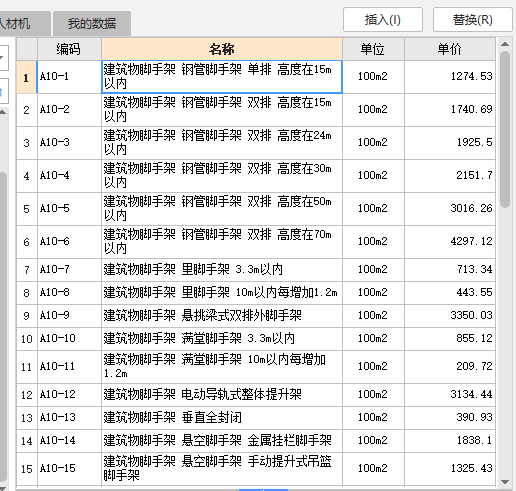The width and height of the screenshot is (516, 491).
Task: Click price cell 1274.53
Action: tap(450, 77)
